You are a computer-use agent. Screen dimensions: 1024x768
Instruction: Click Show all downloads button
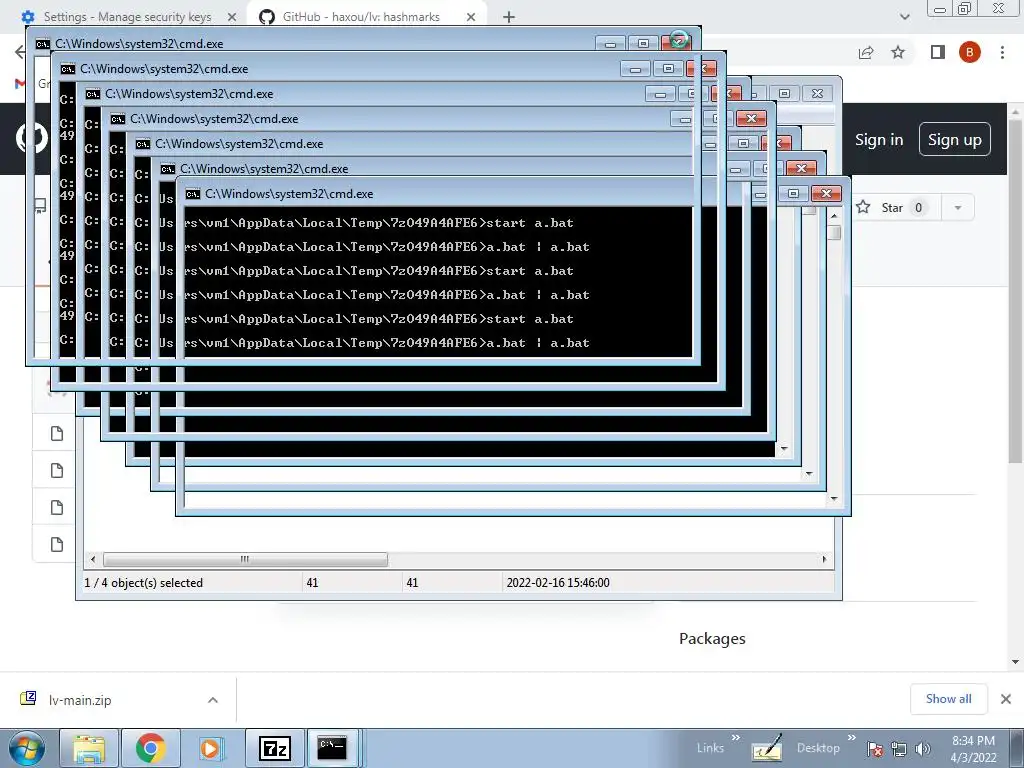(x=948, y=699)
